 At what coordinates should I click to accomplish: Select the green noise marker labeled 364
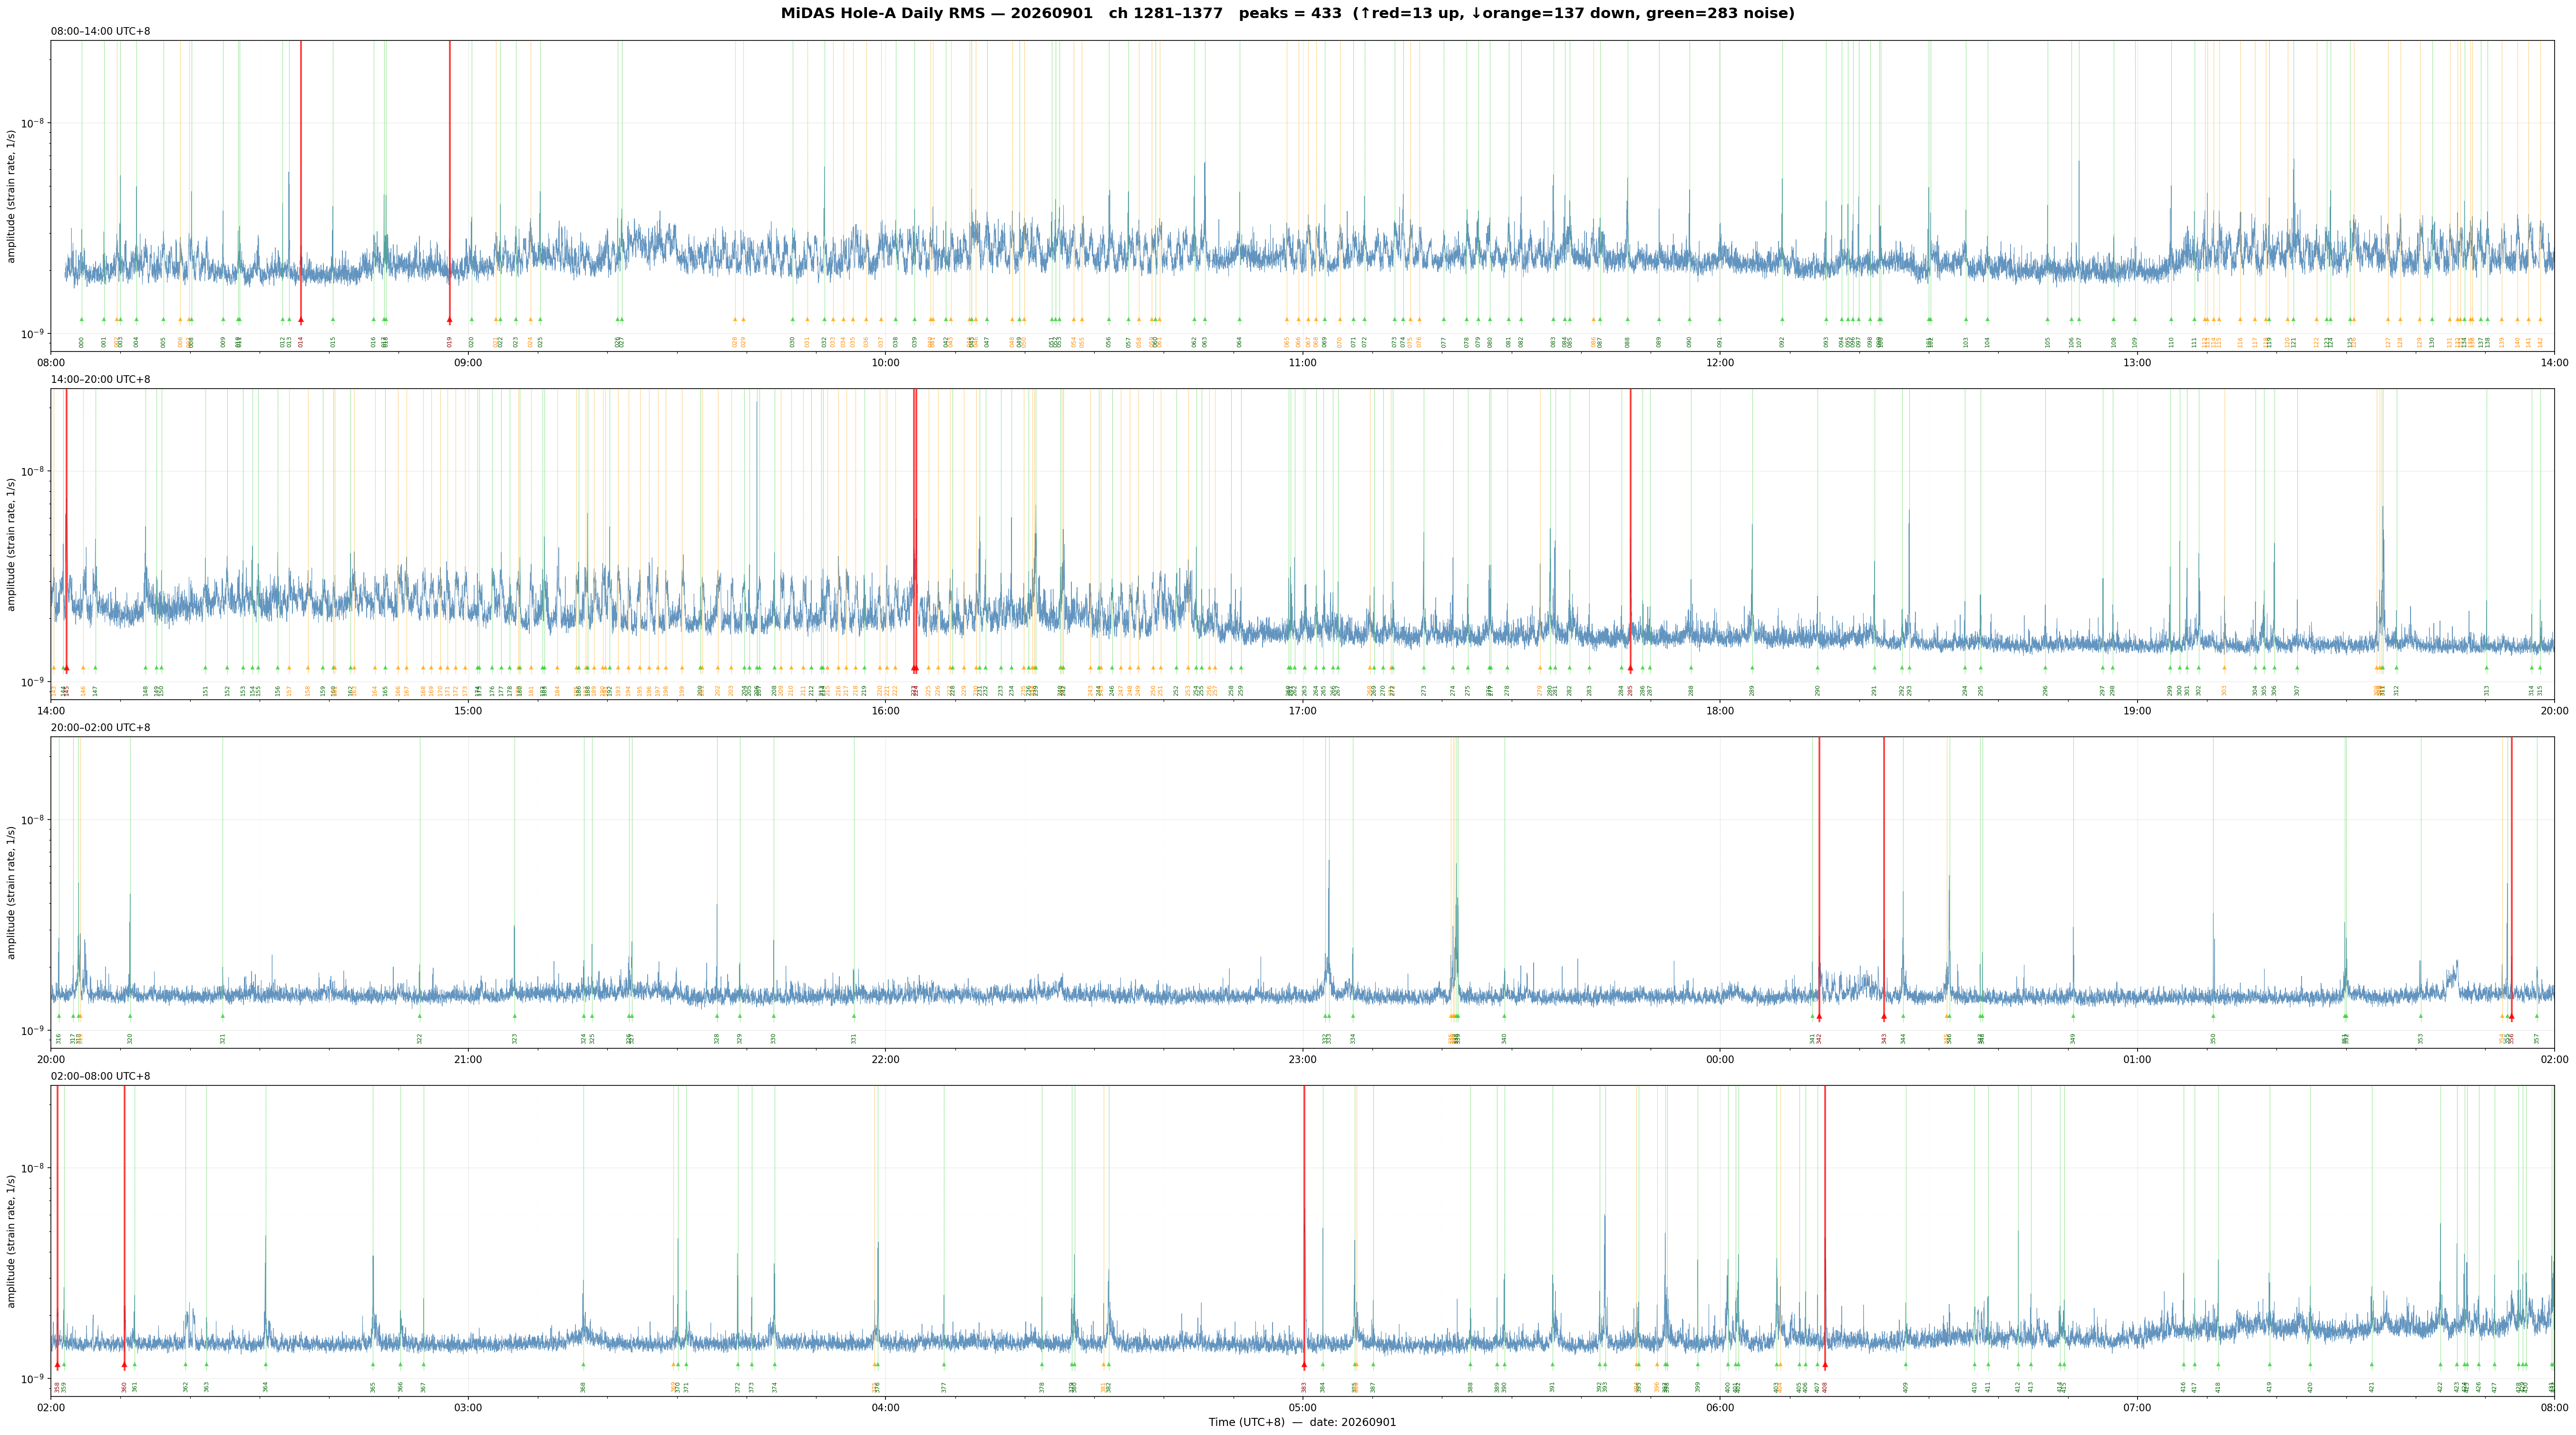[266, 1364]
